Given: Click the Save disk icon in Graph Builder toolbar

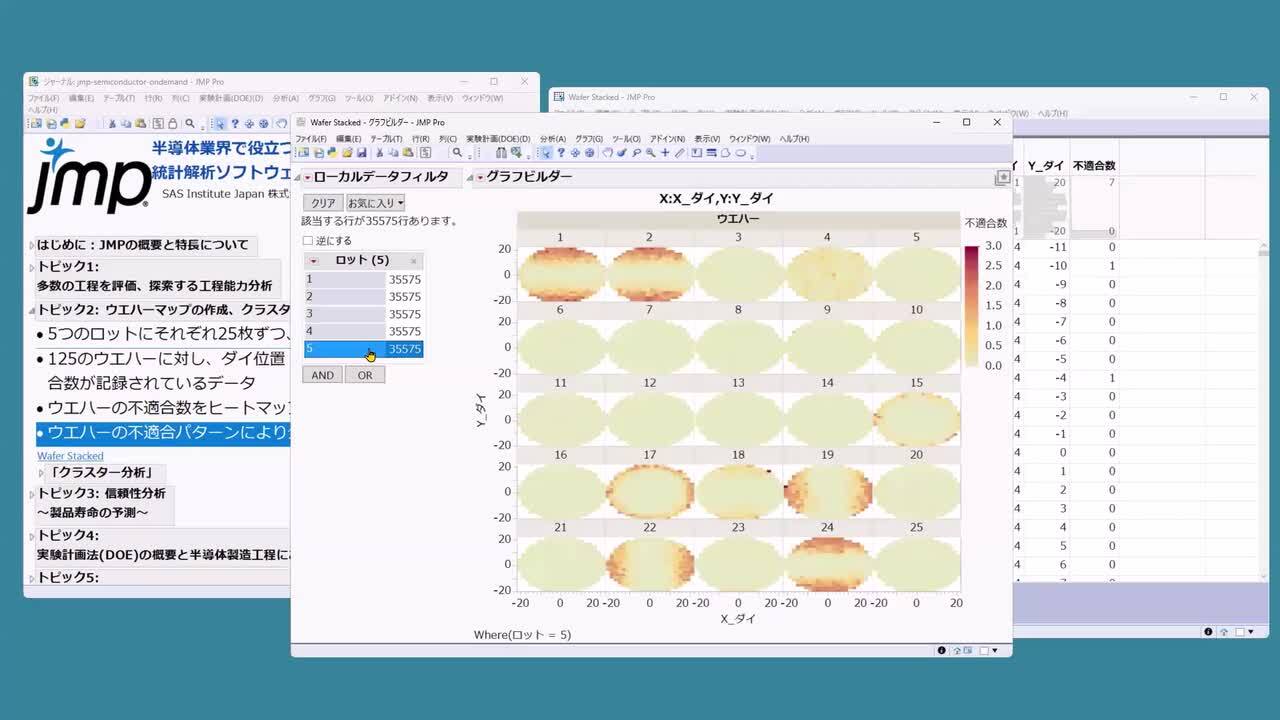Looking at the screenshot, I should (361, 153).
